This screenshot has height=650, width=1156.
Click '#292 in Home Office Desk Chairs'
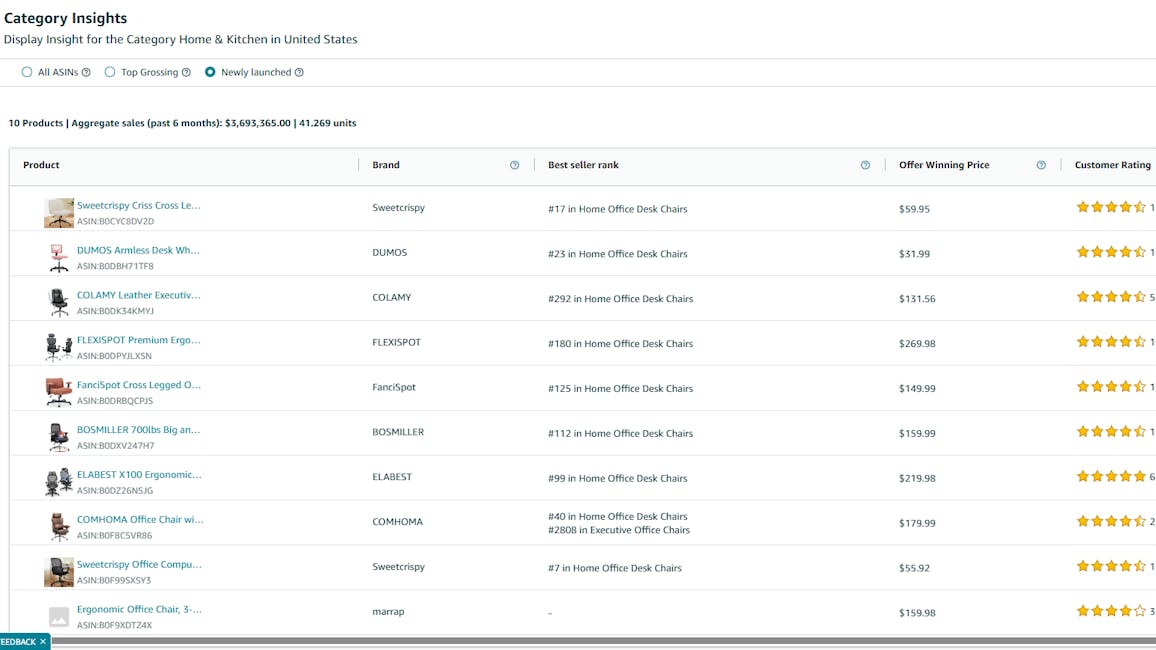pyautogui.click(x=620, y=299)
